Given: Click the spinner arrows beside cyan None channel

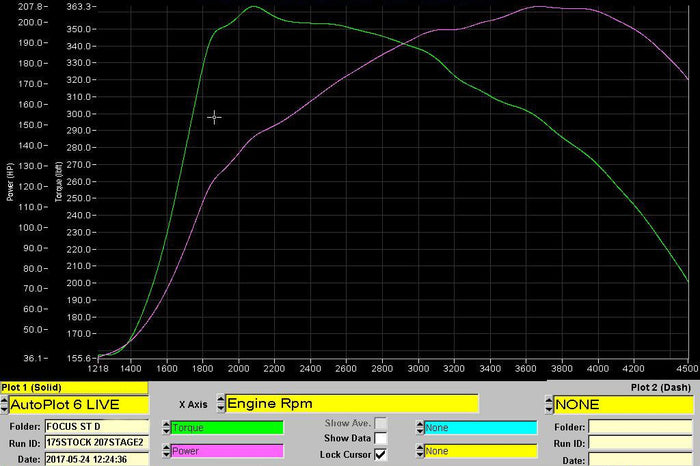Looking at the screenshot, I should coord(418,428).
